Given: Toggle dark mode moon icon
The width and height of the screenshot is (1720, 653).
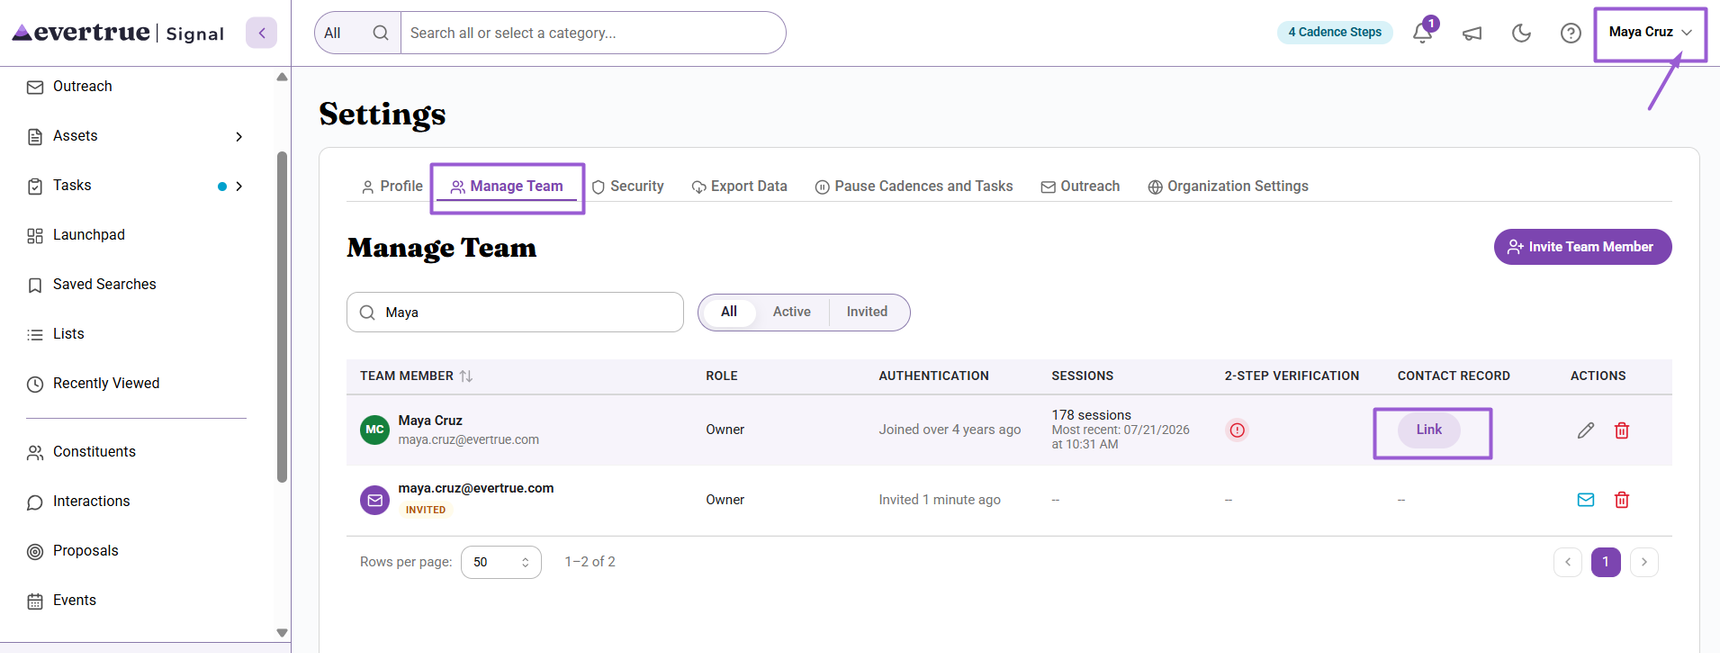Looking at the screenshot, I should coord(1521,33).
